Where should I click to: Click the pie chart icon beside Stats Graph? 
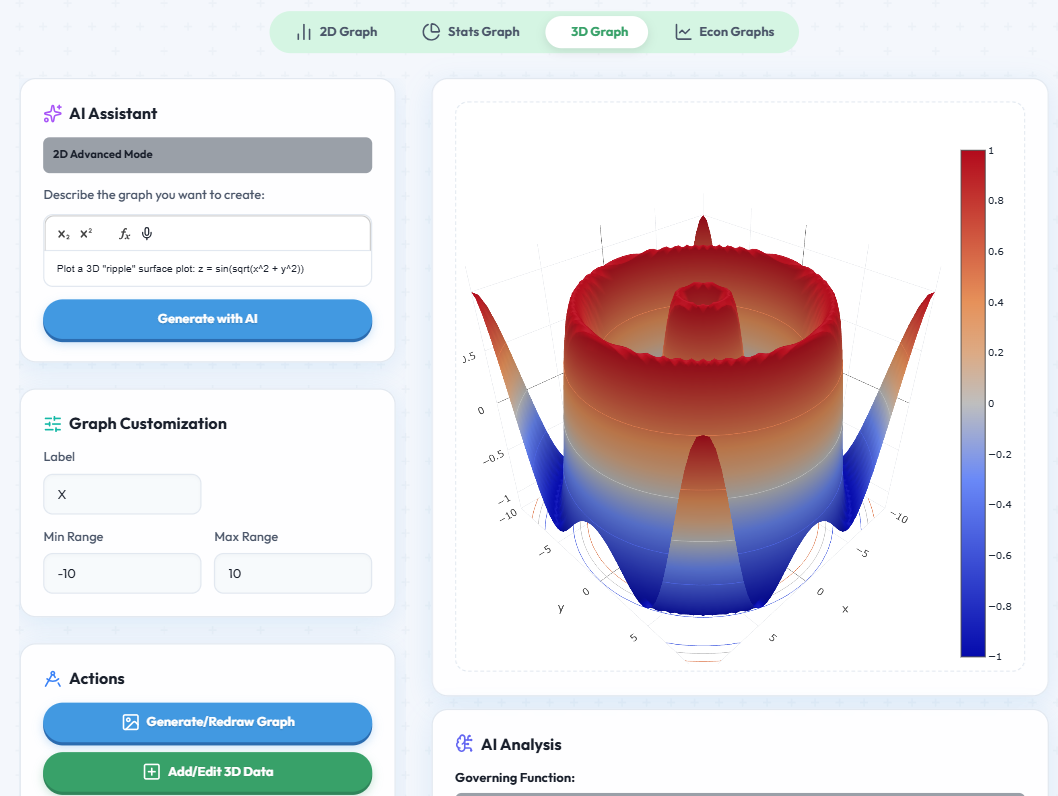(x=434, y=31)
